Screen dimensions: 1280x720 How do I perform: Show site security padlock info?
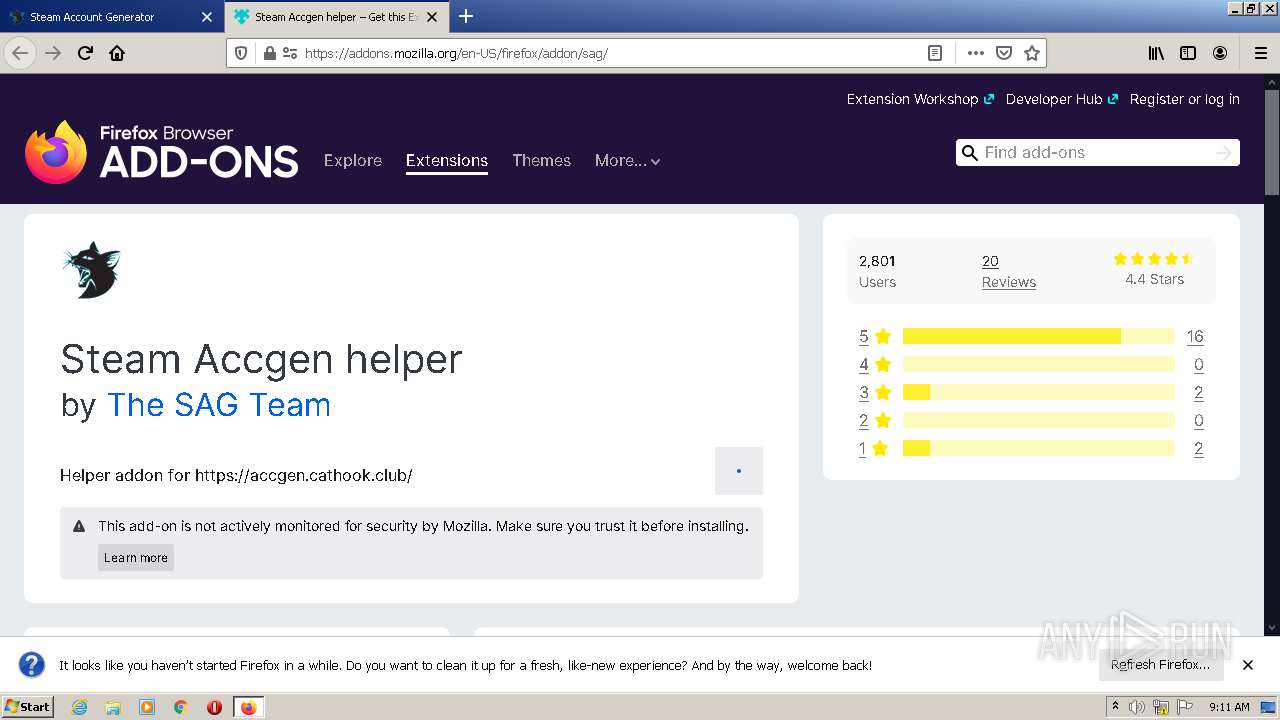pos(269,53)
